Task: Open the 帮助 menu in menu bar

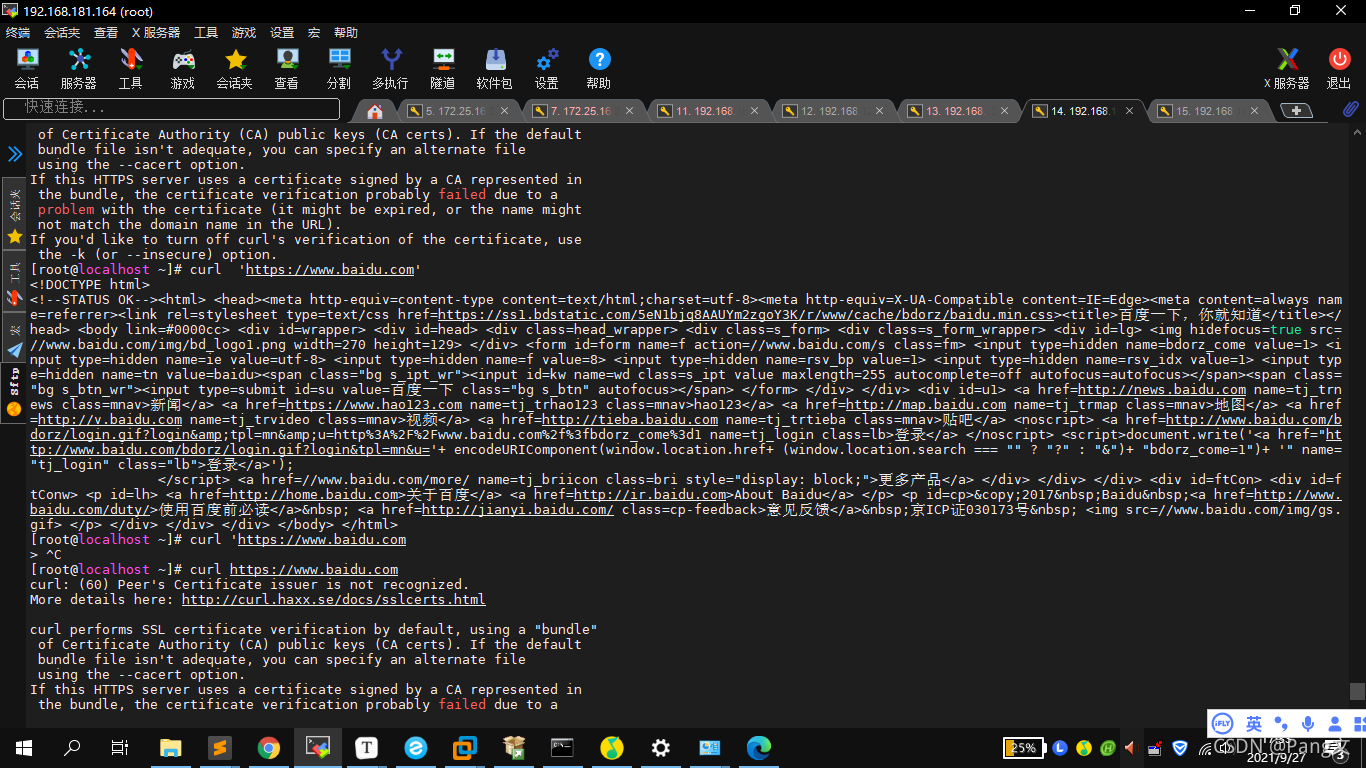Action: pyautogui.click(x=346, y=32)
